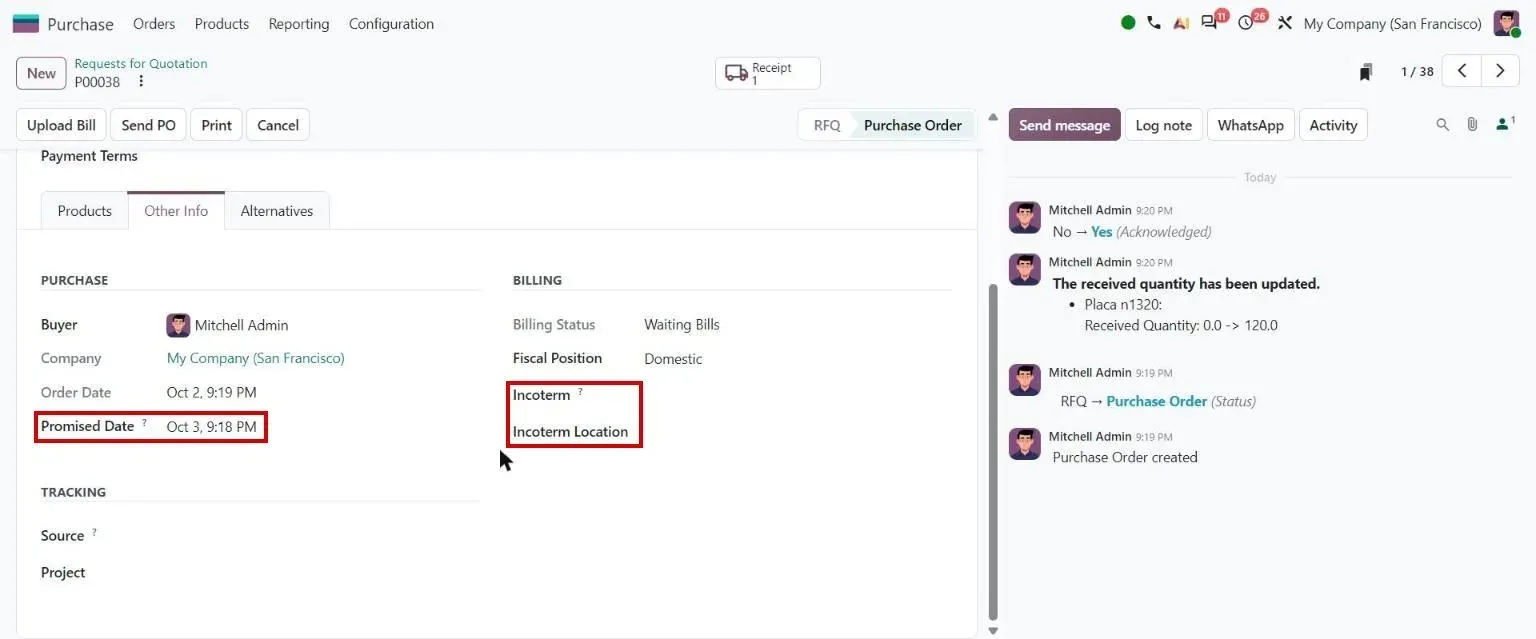1536x639 pixels.
Task: Click the New button
Action: [41, 73]
